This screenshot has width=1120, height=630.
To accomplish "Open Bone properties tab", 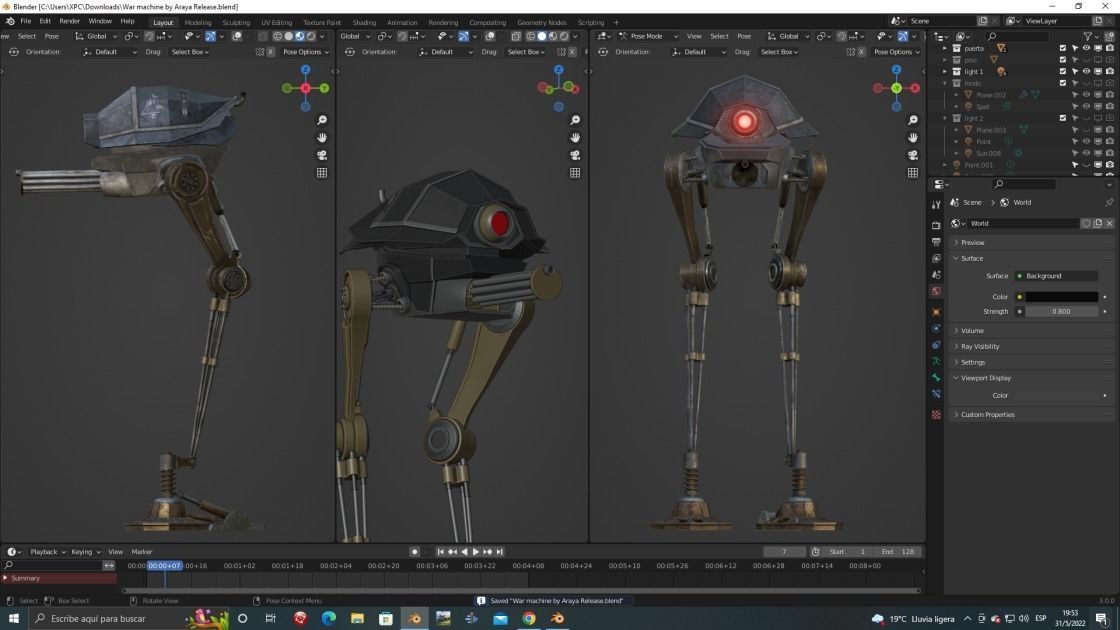I will pos(936,378).
